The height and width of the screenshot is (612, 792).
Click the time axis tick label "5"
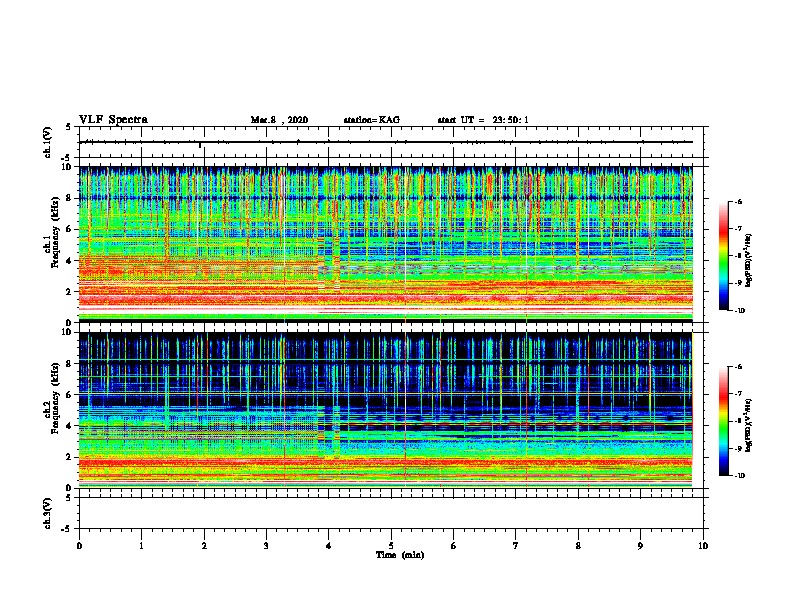[x=391, y=546]
